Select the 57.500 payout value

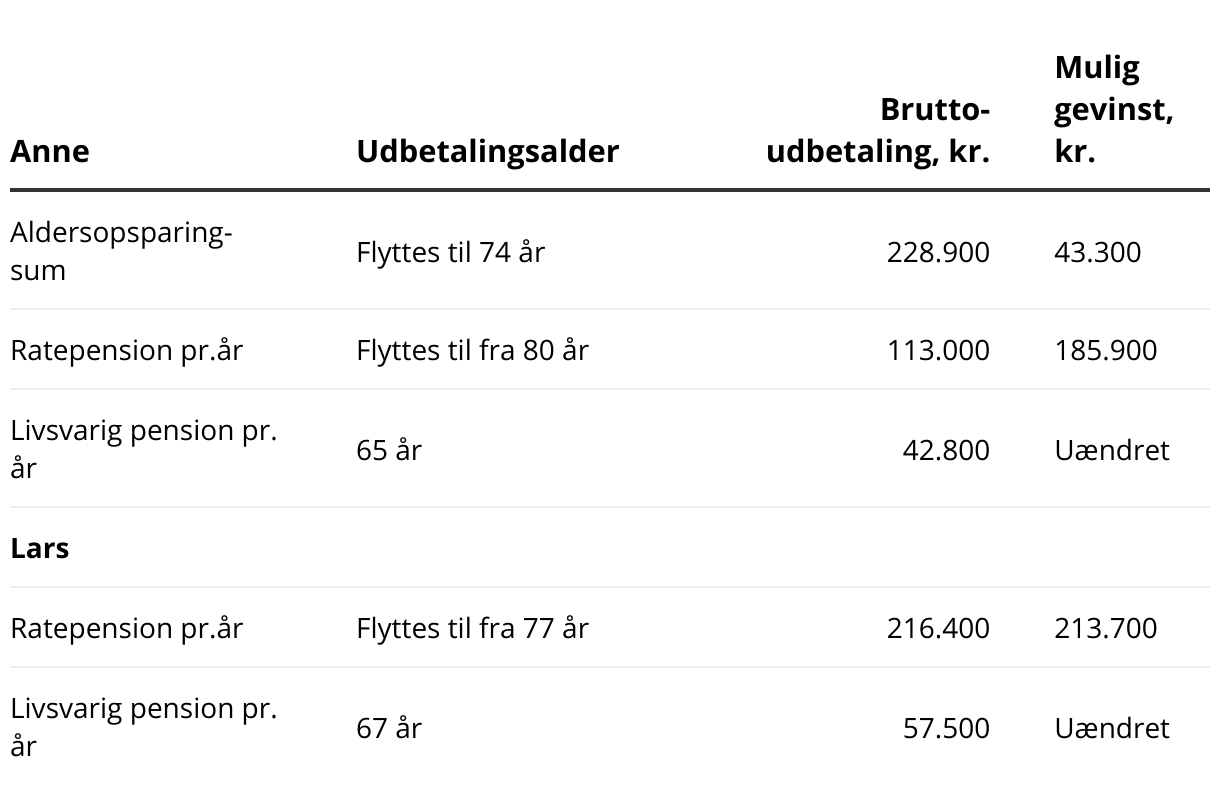pos(946,727)
